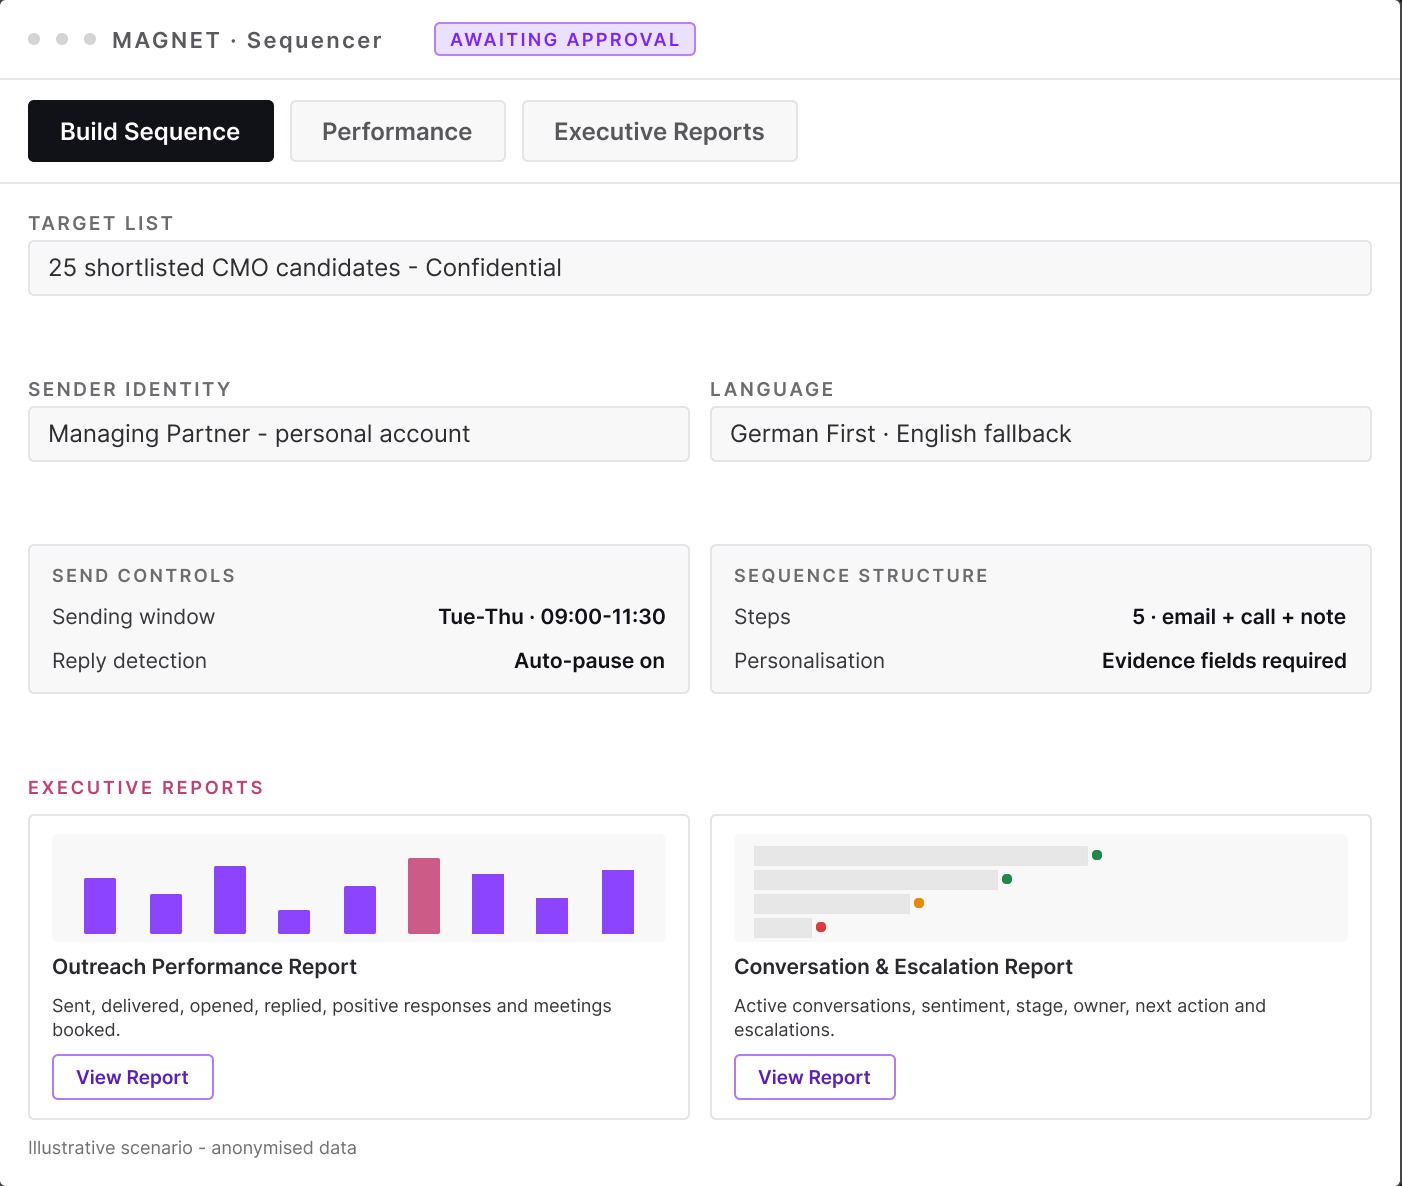Viewport: 1402px width, 1186px height.
Task: Click the pink bar in the outreach chart
Action: click(424, 896)
